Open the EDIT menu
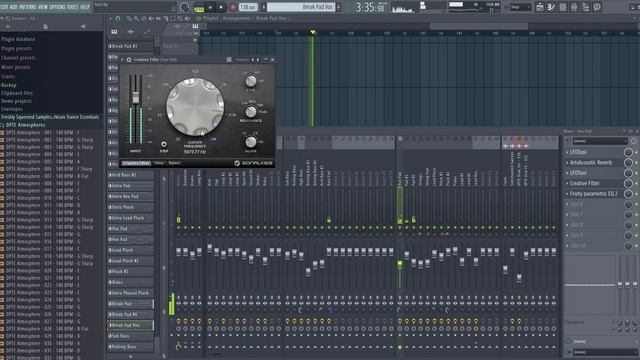This screenshot has height=360, width=640. coord(4,7)
